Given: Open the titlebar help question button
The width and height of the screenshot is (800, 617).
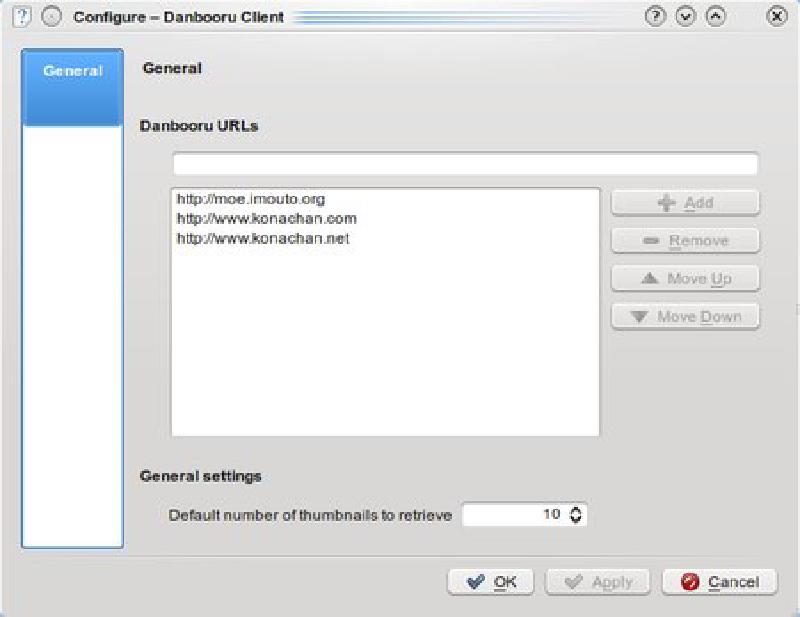Looking at the screenshot, I should pos(655,16).
